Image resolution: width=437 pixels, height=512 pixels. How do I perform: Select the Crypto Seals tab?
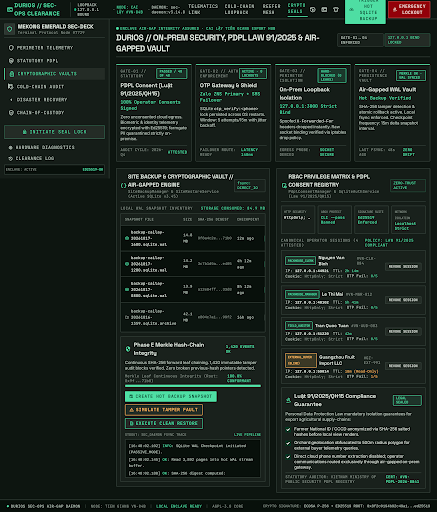click(x=297, y=9)
